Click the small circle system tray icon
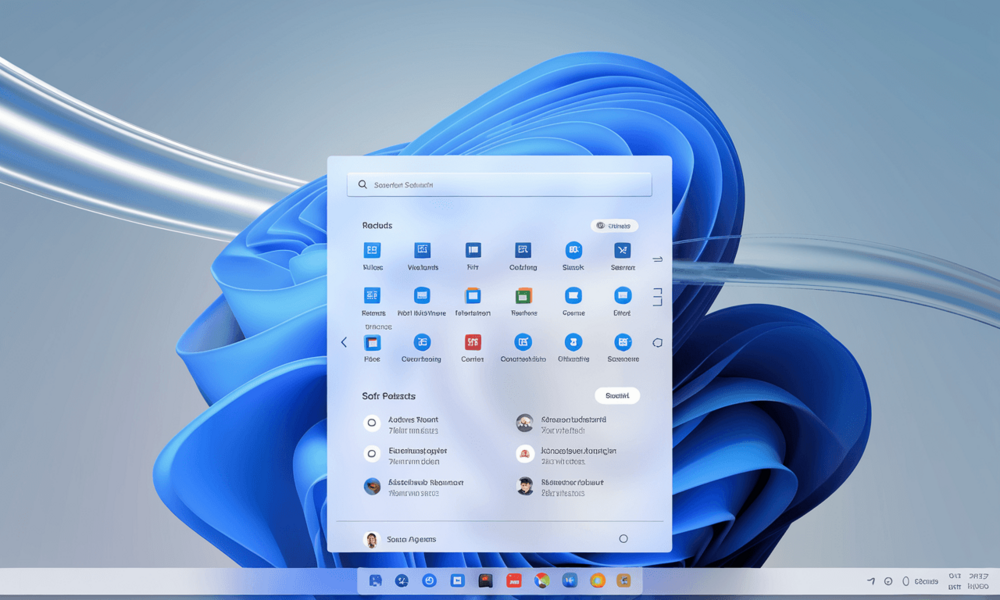Screen dimensions: 1000x600 coord(888,581)
